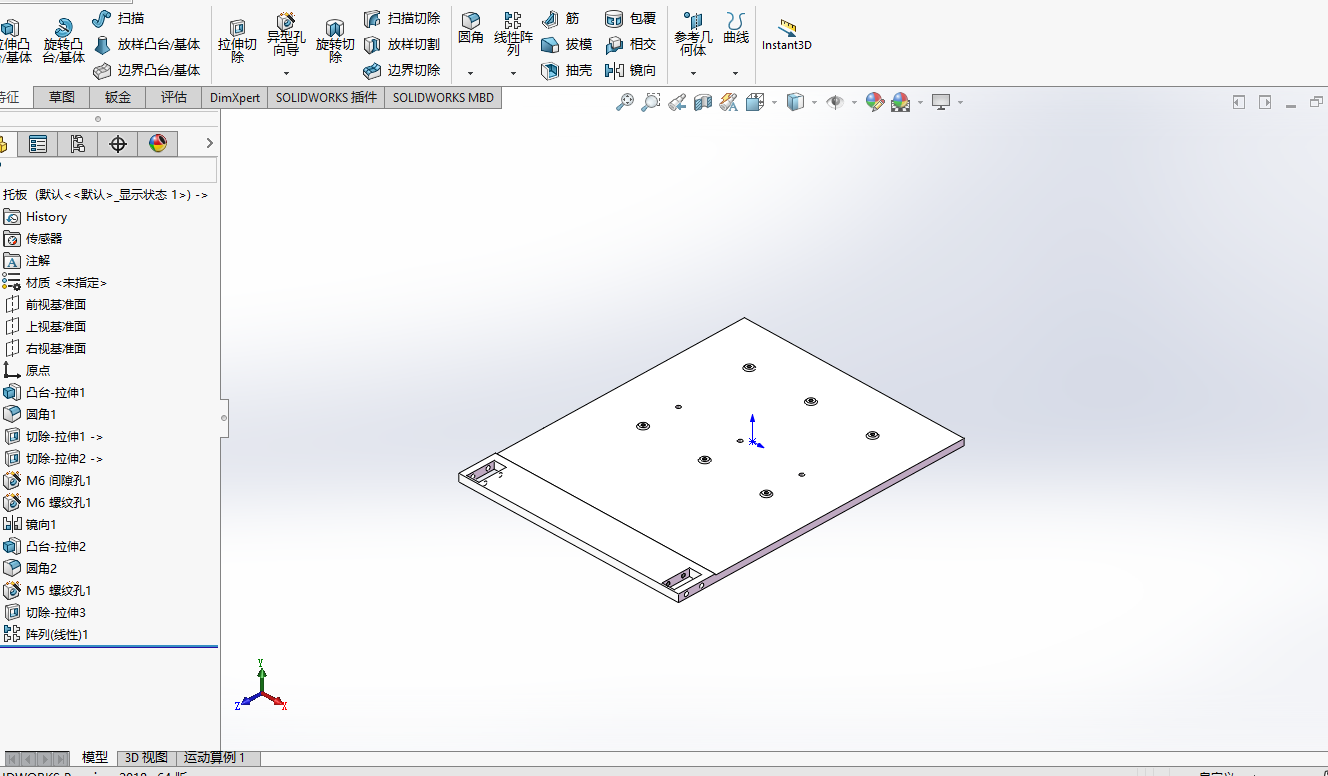Open the View Orientation dropdown arrow
1328x776 pixels.
774,102
